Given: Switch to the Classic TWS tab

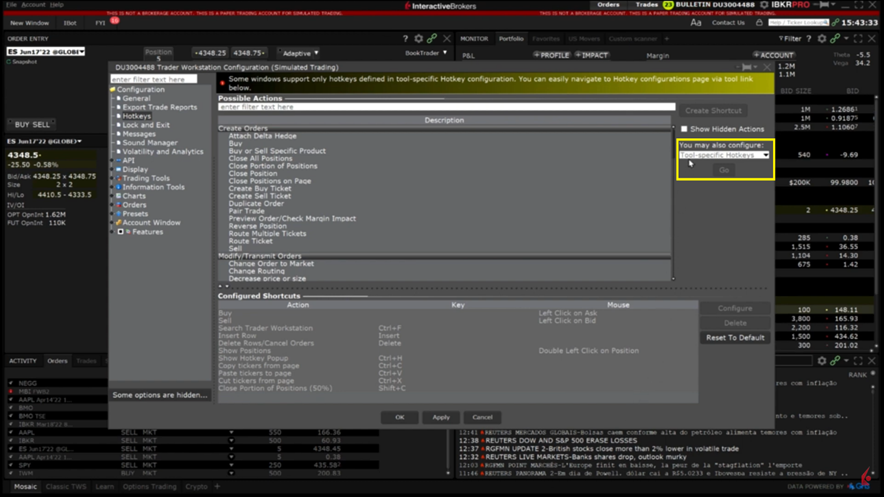Looking at the screenshot, I should click(x=65, y=487).
